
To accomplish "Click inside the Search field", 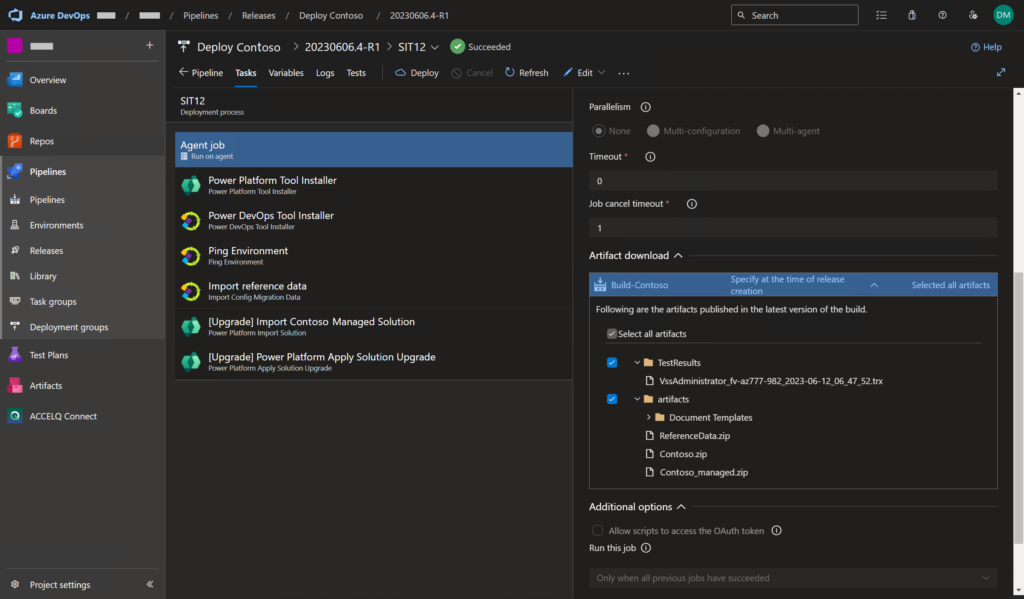I will (x=794, y=15).
